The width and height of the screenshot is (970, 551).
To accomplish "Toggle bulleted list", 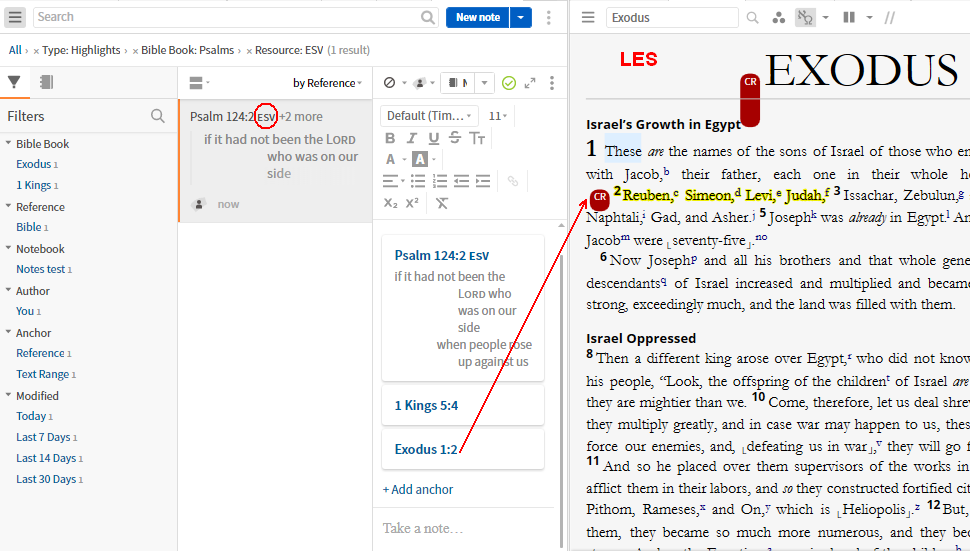I will click(418, 181).
